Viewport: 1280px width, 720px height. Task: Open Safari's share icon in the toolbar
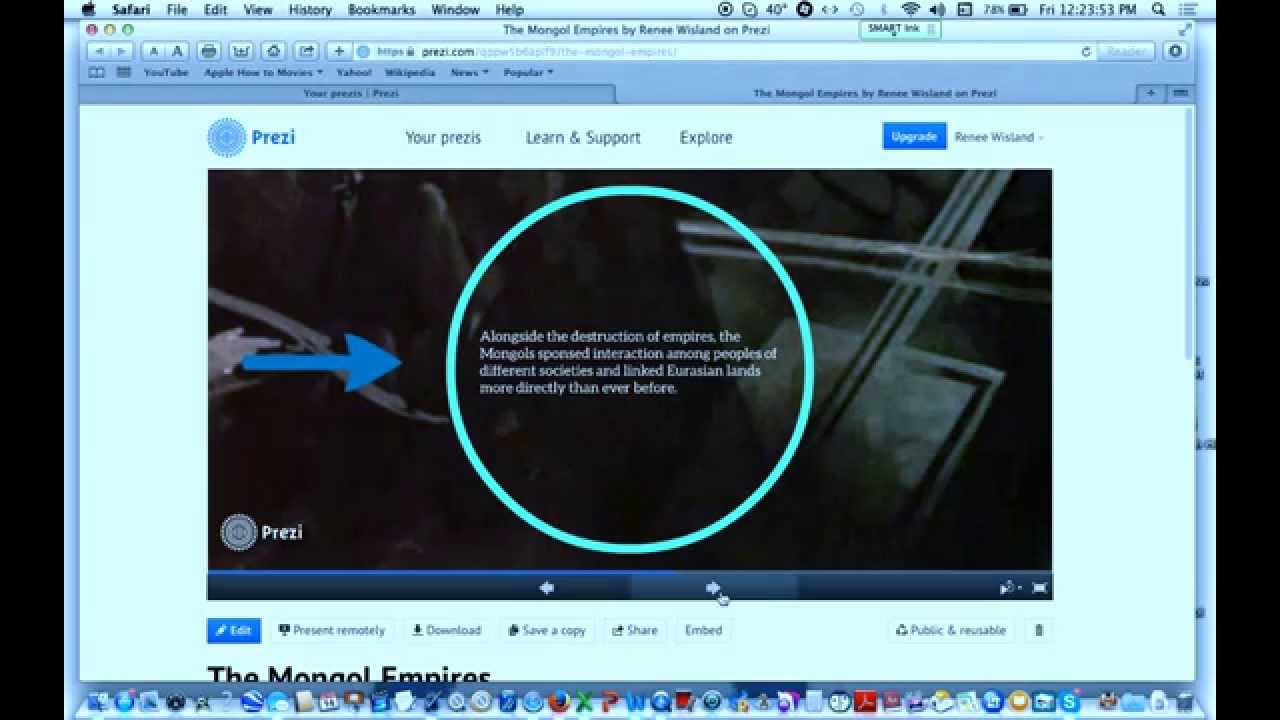click(x=306, y=51)
